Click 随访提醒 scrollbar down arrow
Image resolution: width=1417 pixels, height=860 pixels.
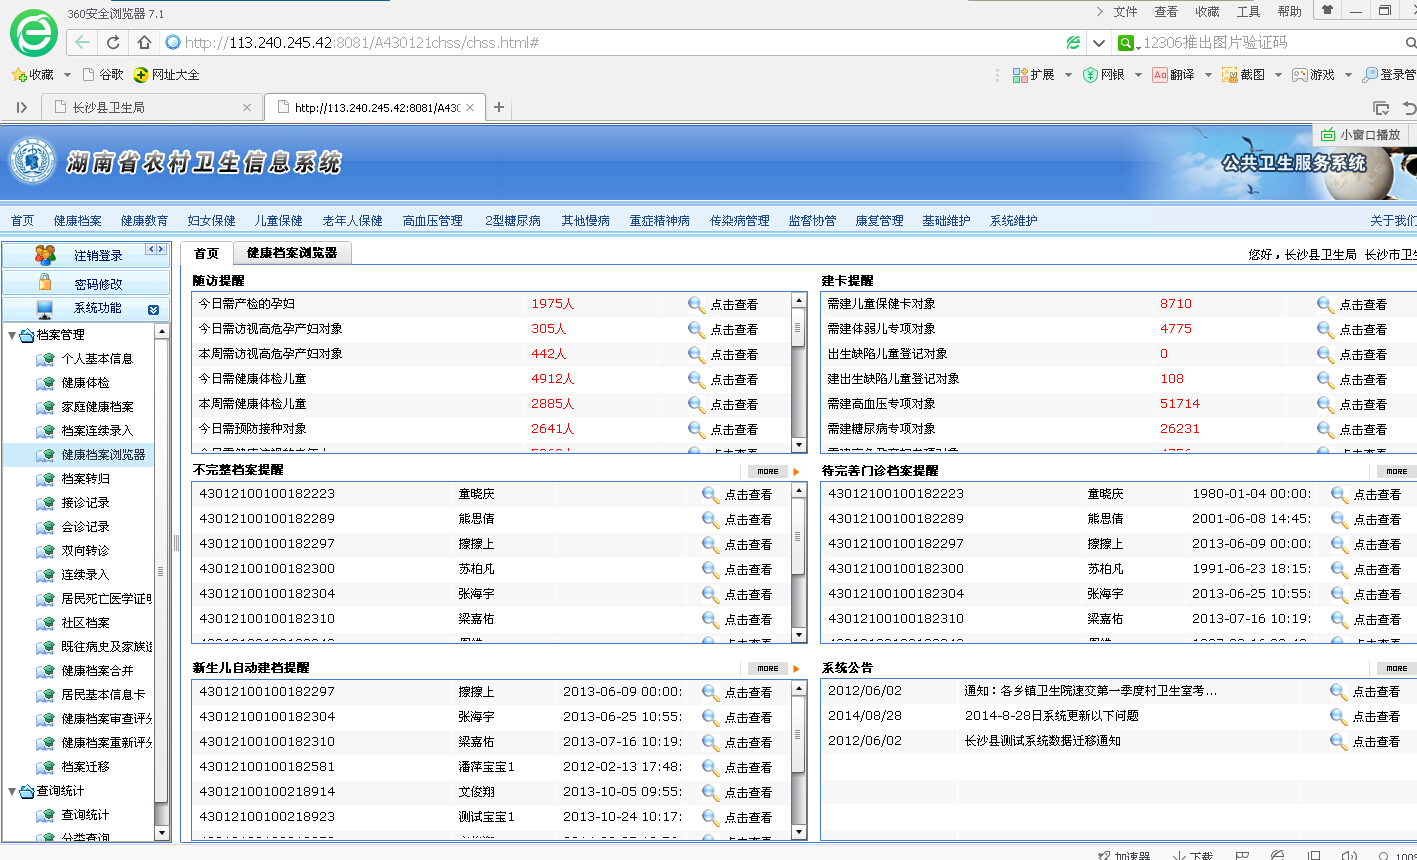[x=798, y=445]
